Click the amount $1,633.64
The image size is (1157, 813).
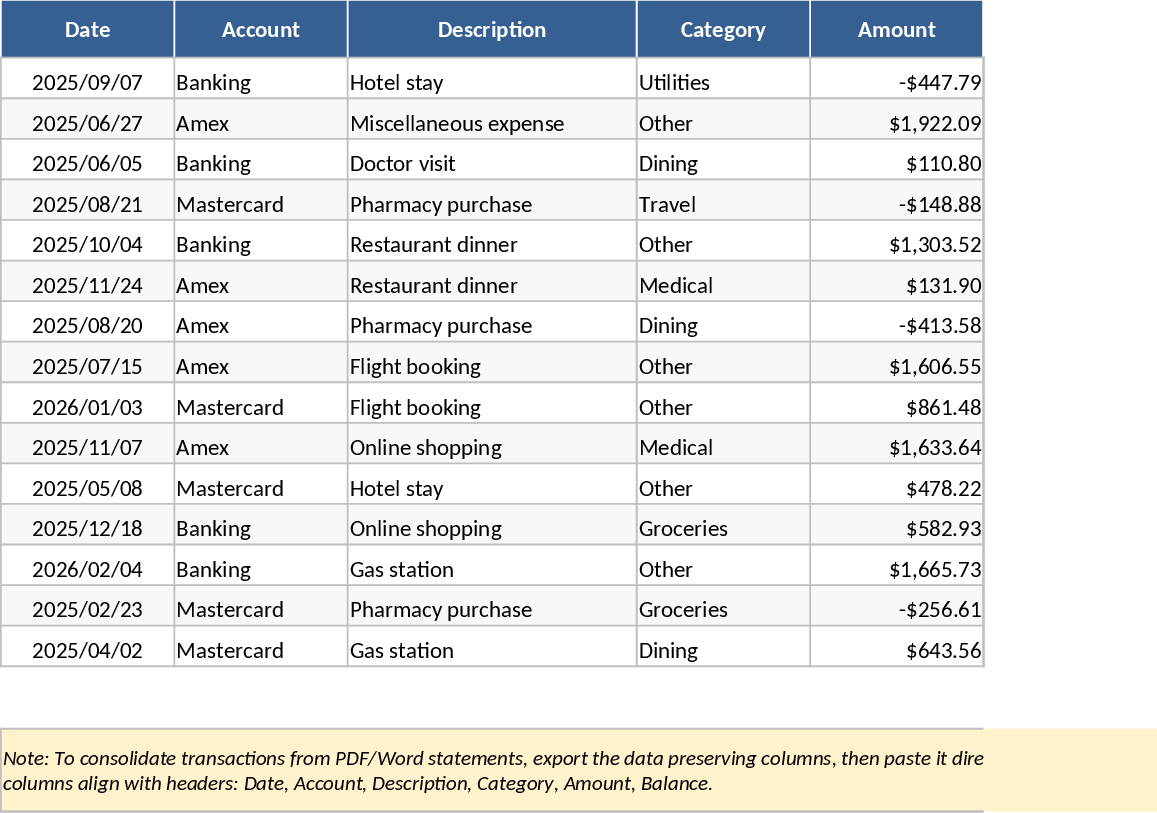coord(896,448)
